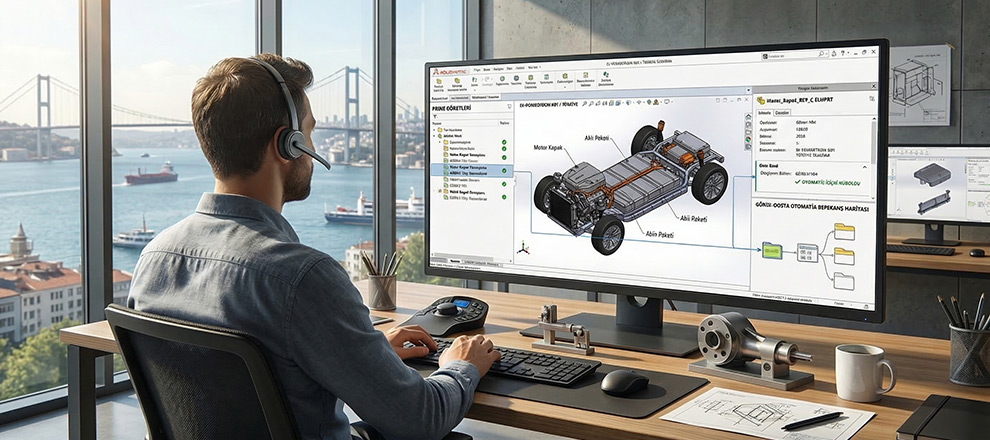Viewport: 990px width, 440px height.
Task: Select the first tab in the property panel
Action: pyautogui.click(x=764, y=113)
